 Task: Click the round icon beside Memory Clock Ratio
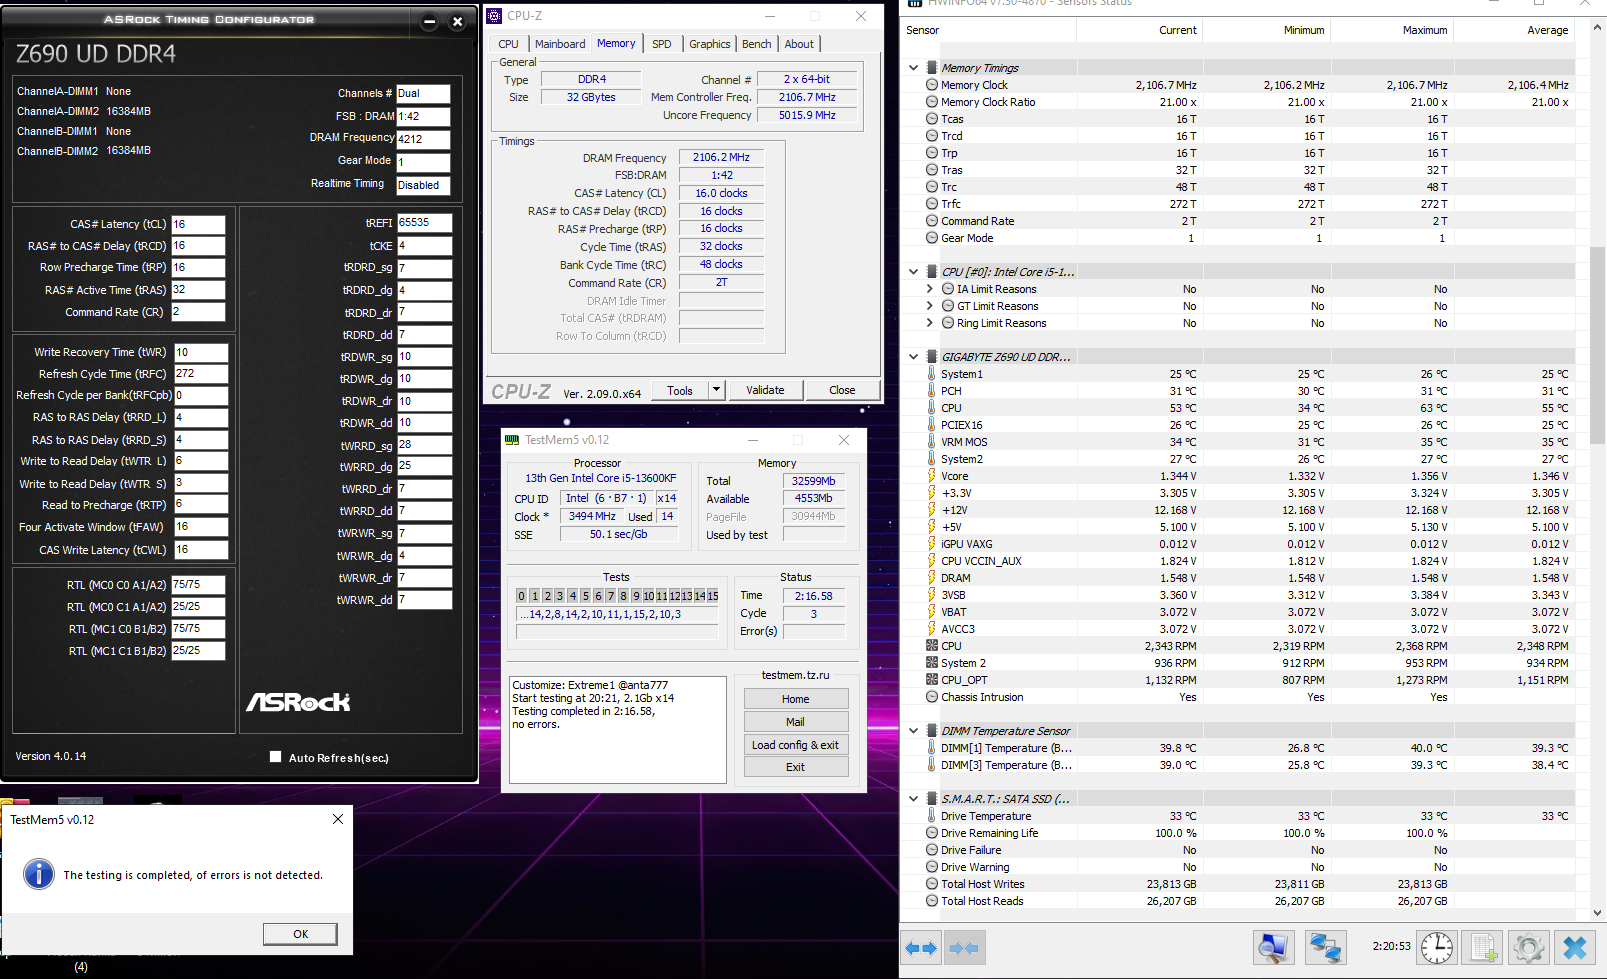coord(932,102)
